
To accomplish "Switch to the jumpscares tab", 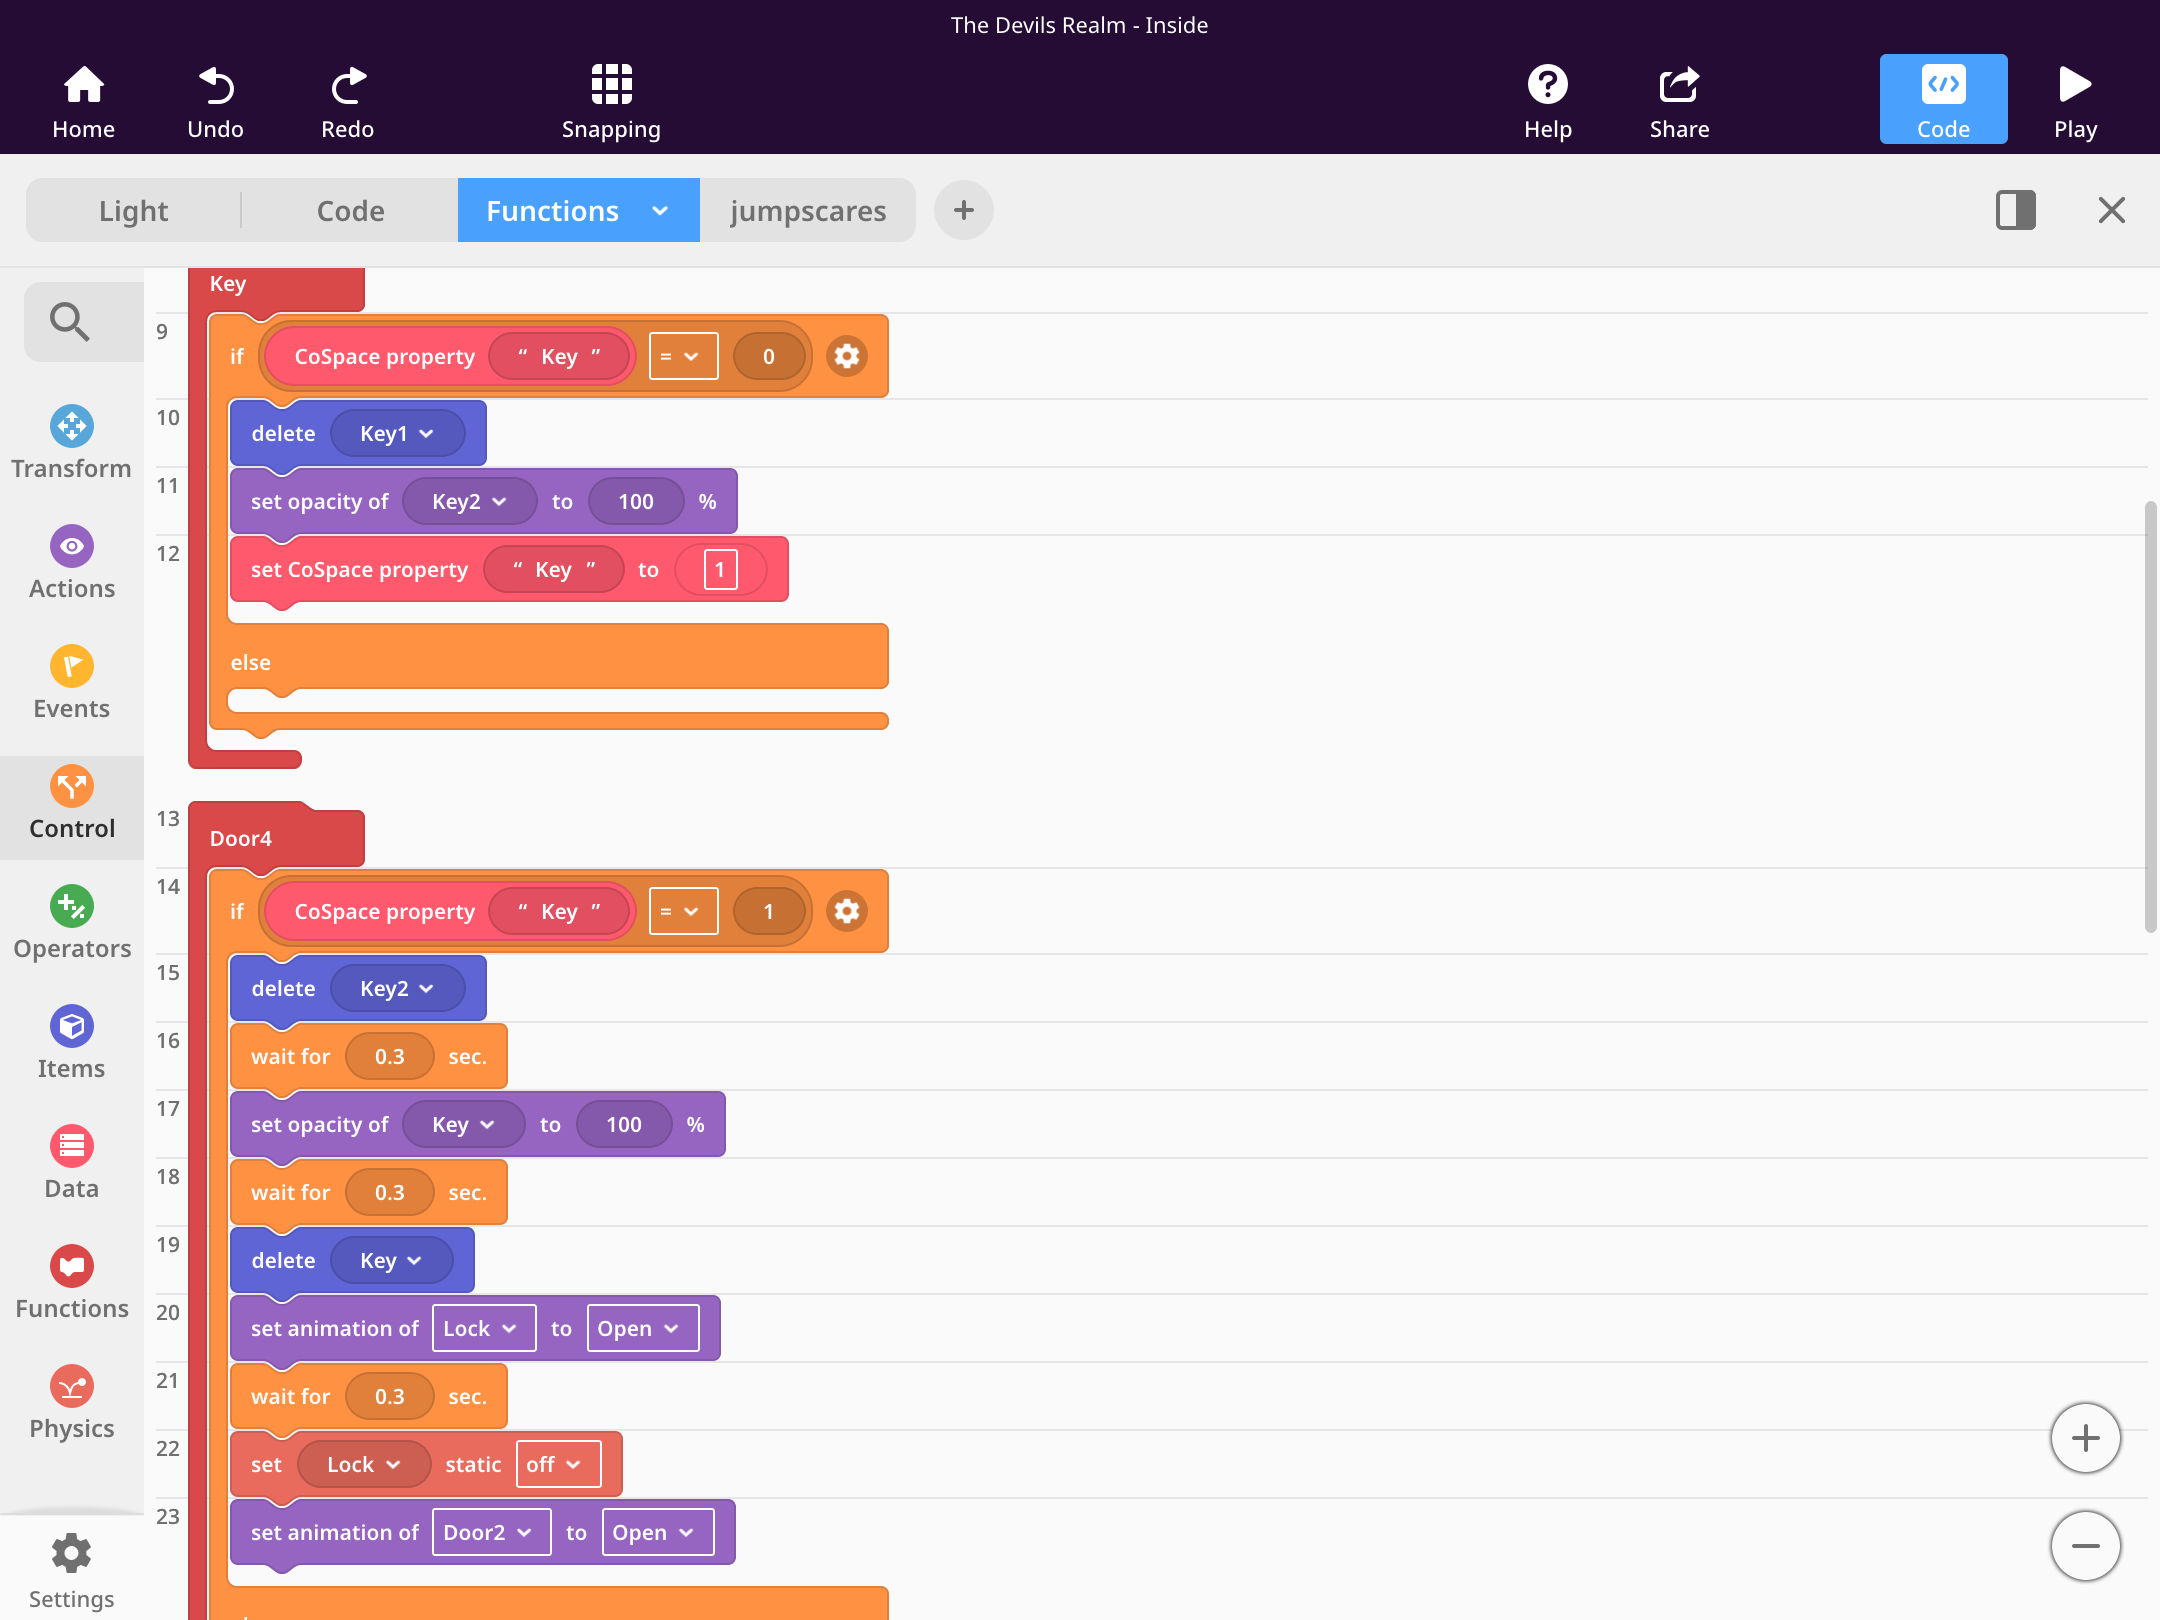I will coord(807,211).
